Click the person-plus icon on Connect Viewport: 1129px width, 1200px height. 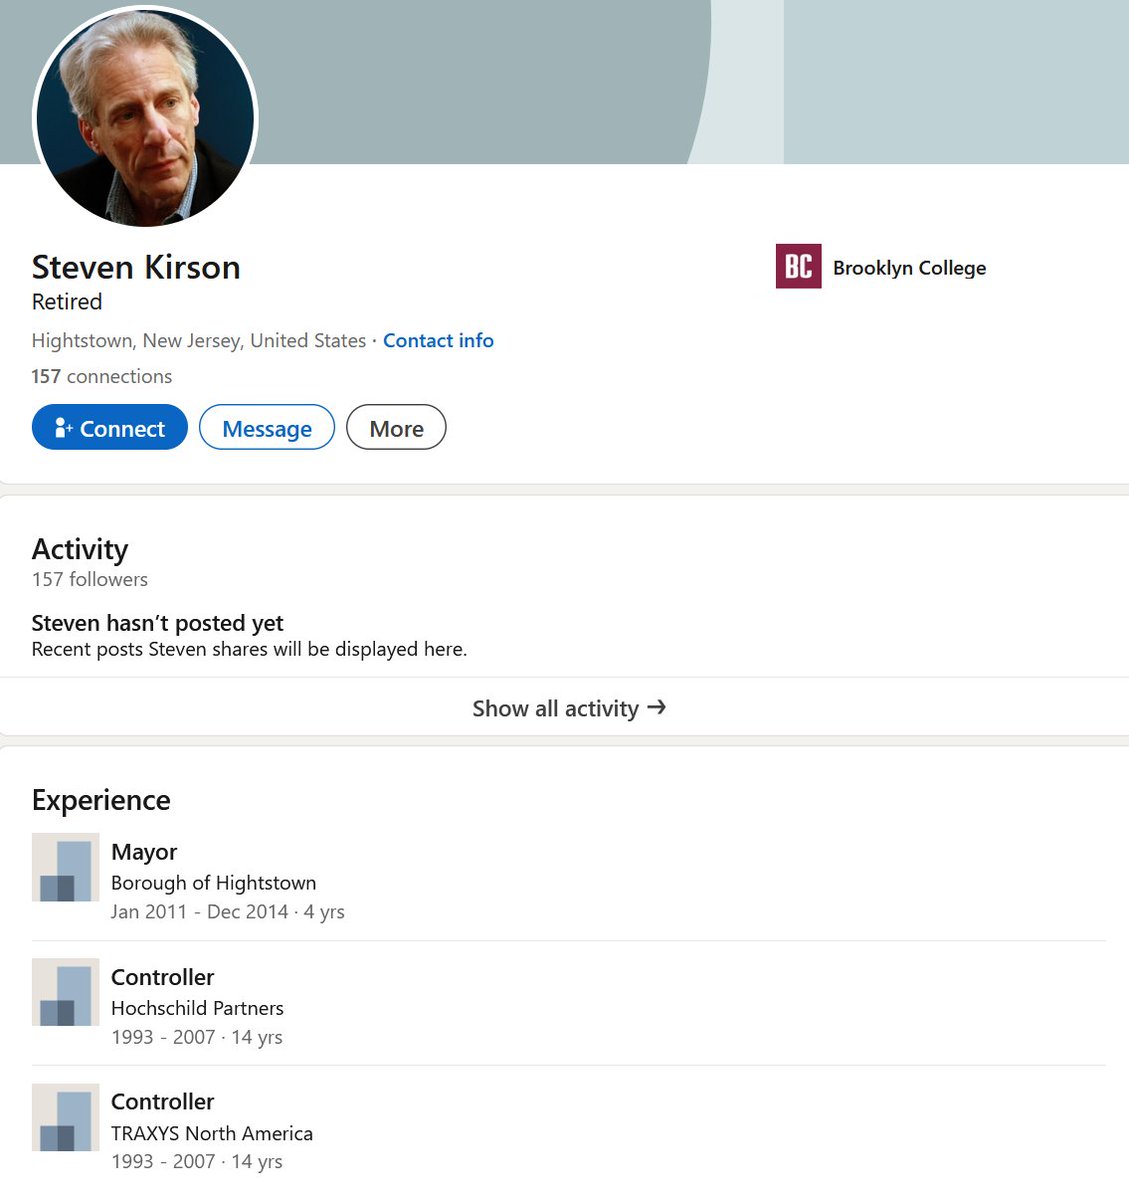(64, 428)
